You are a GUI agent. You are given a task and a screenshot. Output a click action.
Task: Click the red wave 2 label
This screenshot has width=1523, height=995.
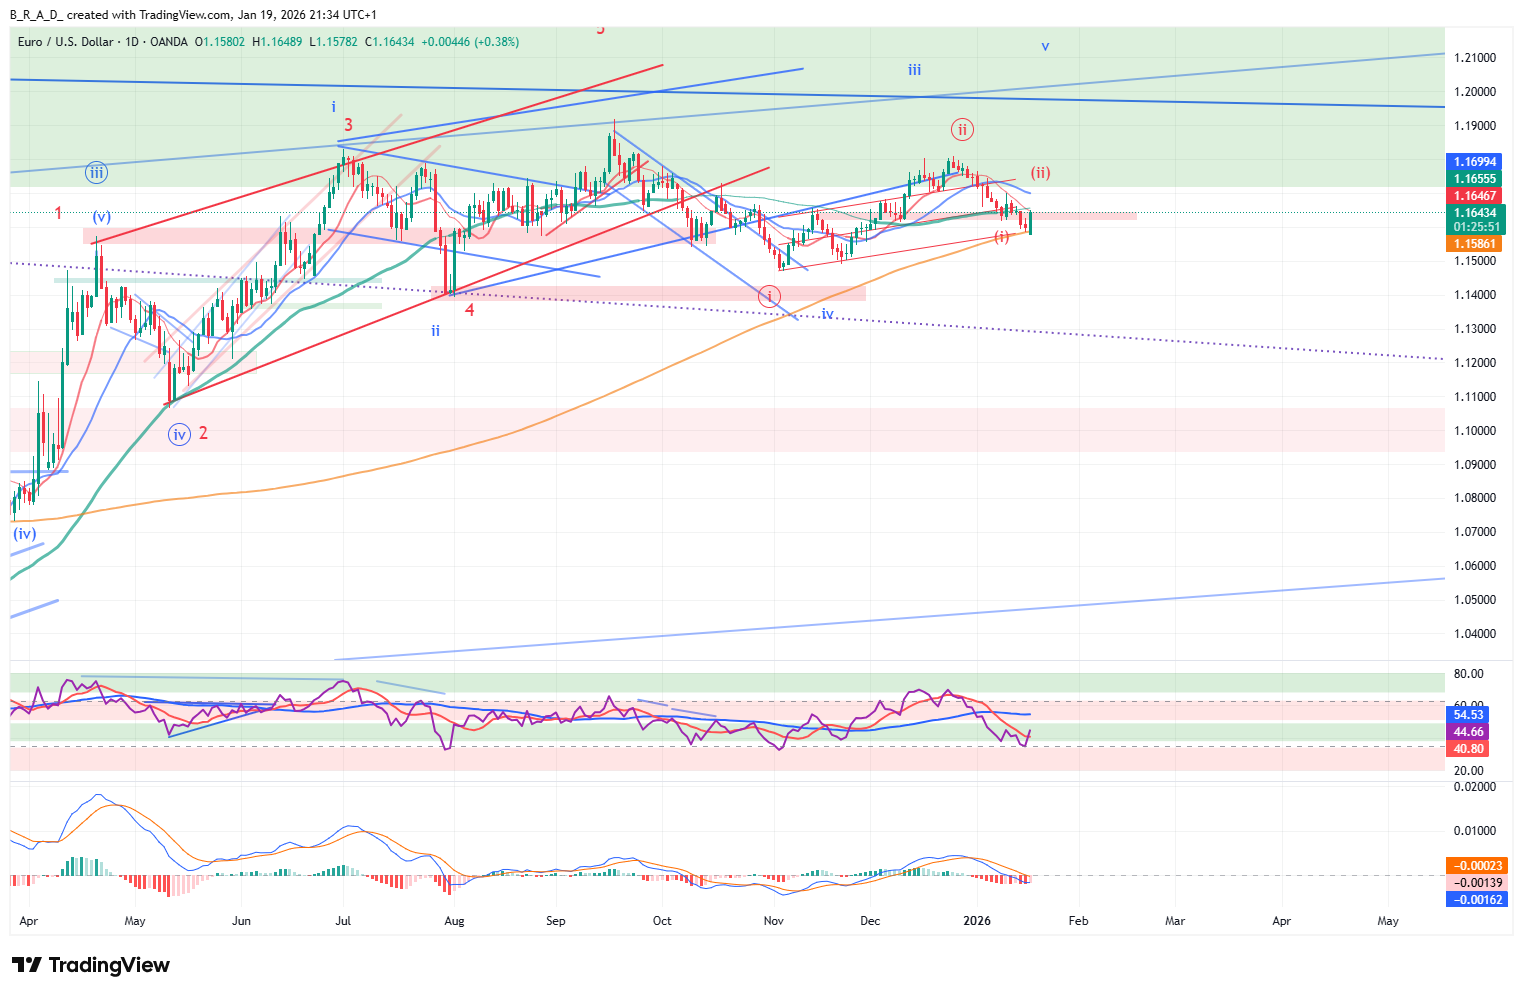click(203, 433)
